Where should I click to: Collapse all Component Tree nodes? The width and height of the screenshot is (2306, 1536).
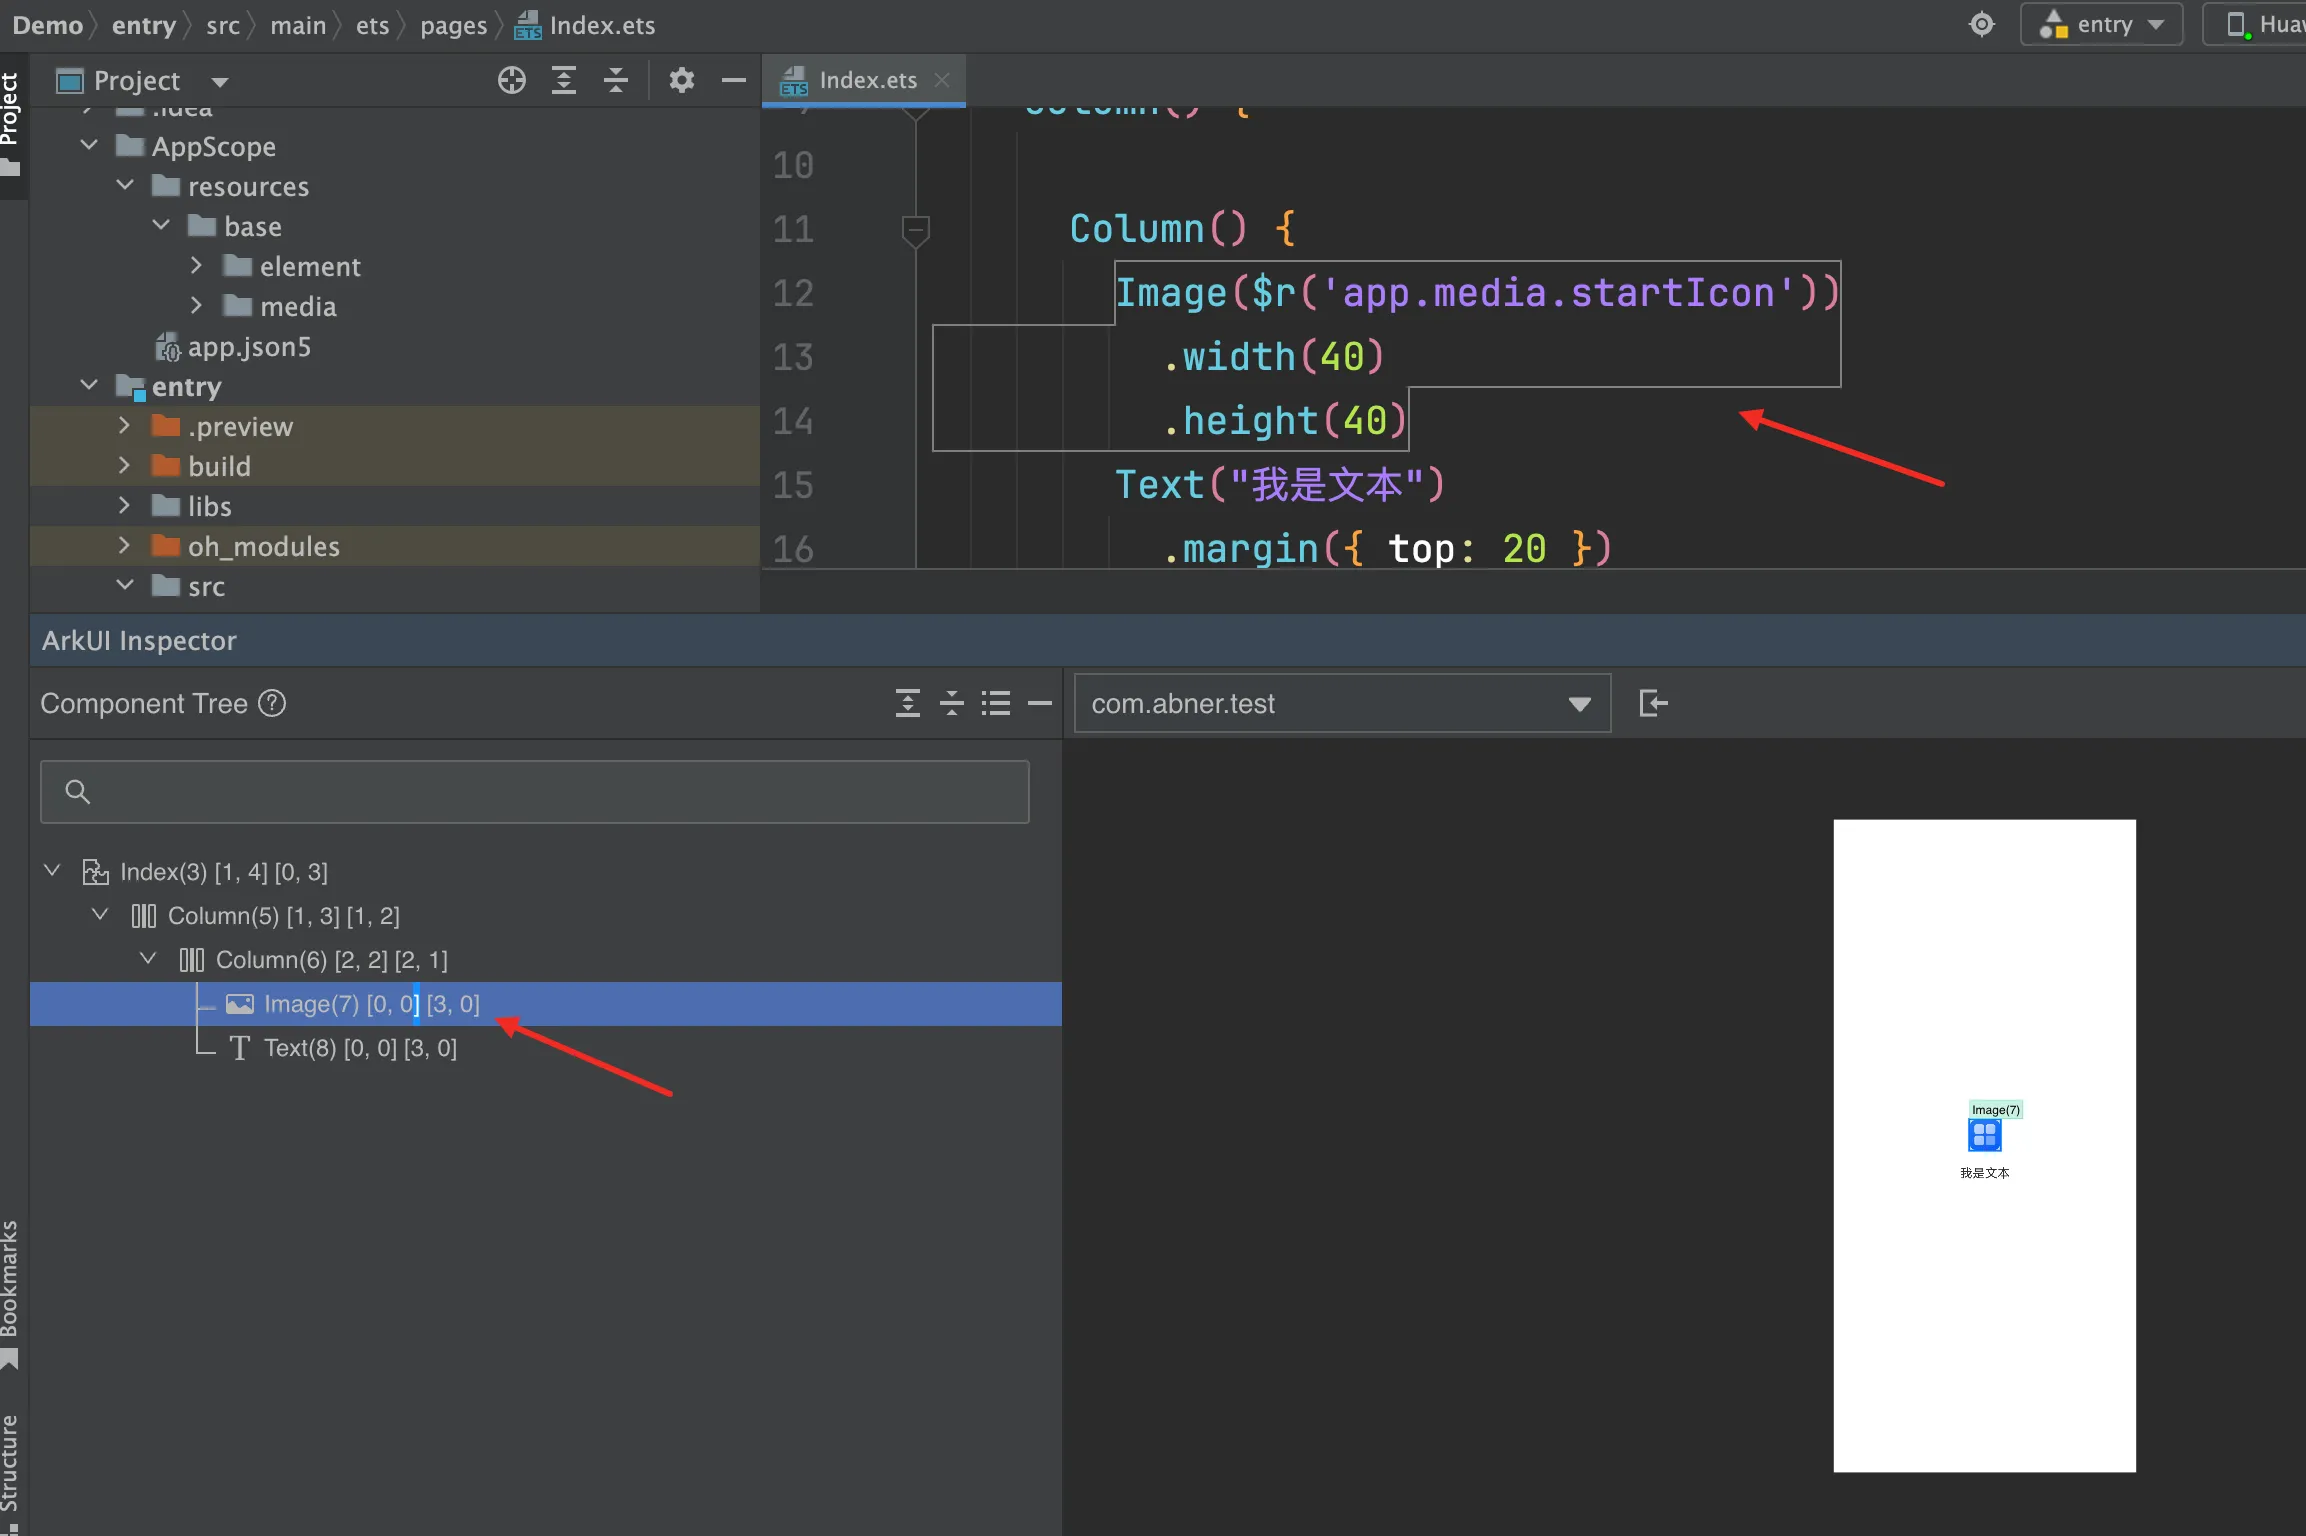pyautogui.click(x=951, y=703)
